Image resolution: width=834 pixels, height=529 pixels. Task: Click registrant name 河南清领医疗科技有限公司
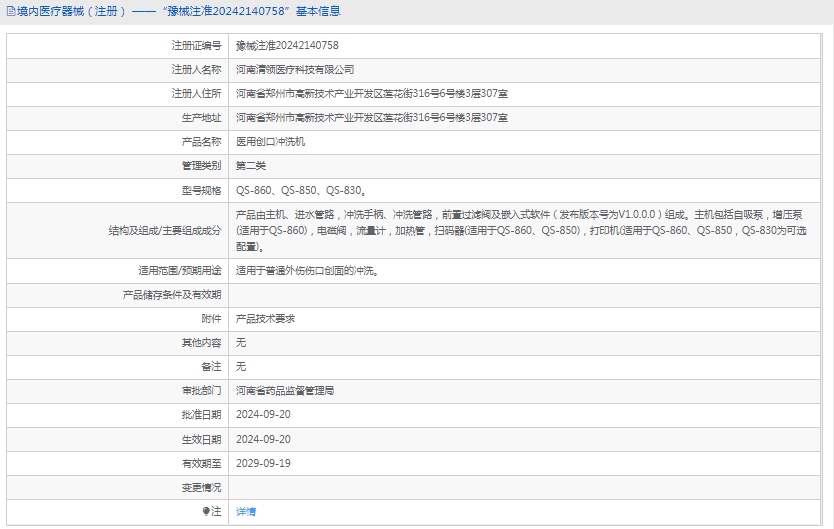[295, 70]
